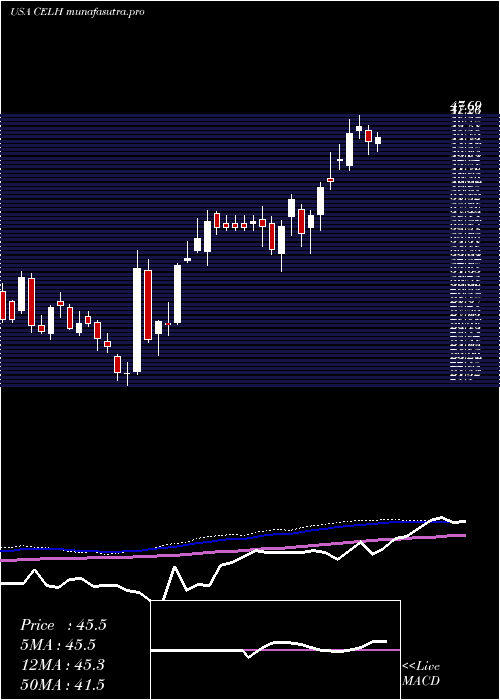Click the top price-axis label near 47.60
The width and height of the screenshot is (500, 700).
pos(467,106)
